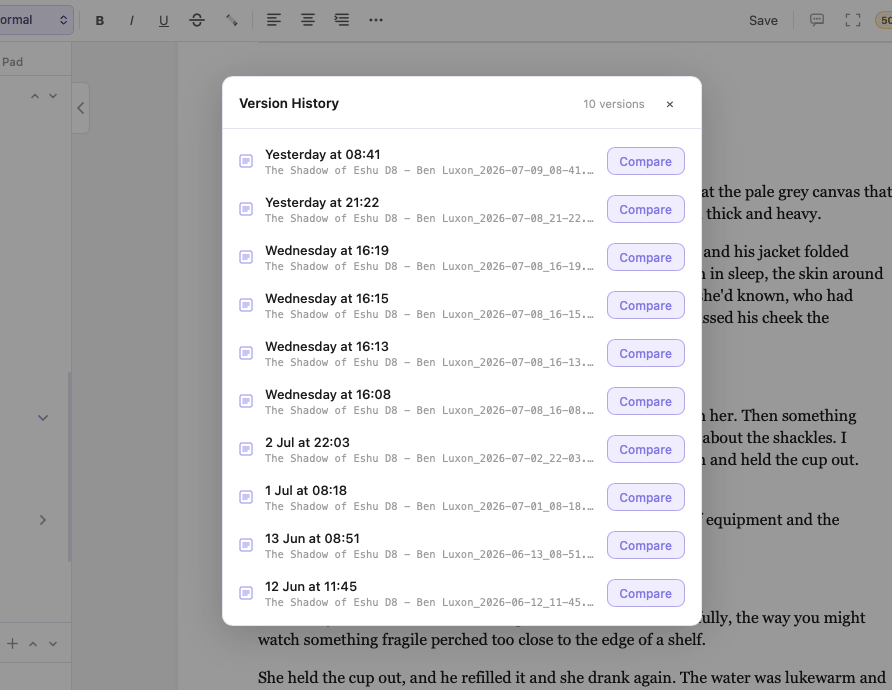Add a new item with the plus icon
Viewport: 892px width, 690px height.
click(x=13, y=643)
